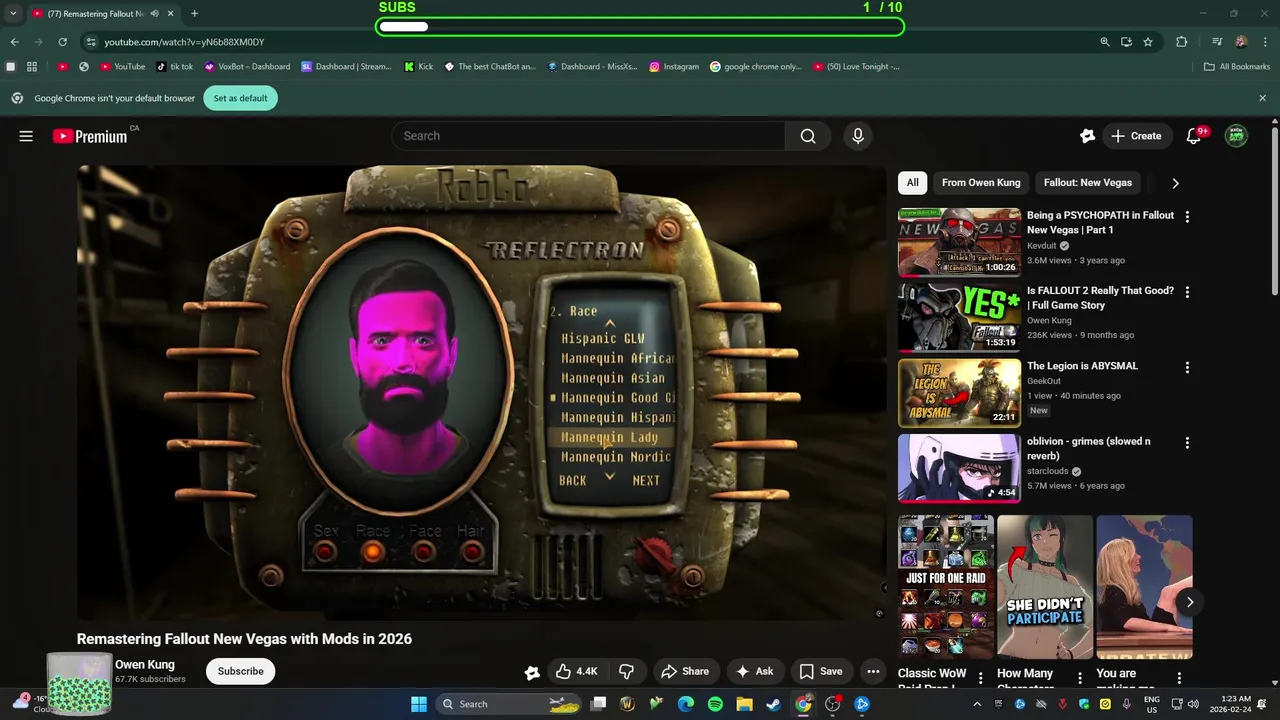Click 'Set as default' button
Image resolution: width=1280 pixels, height=720 pixels.
pyautogui.click(x=240, y=98)
